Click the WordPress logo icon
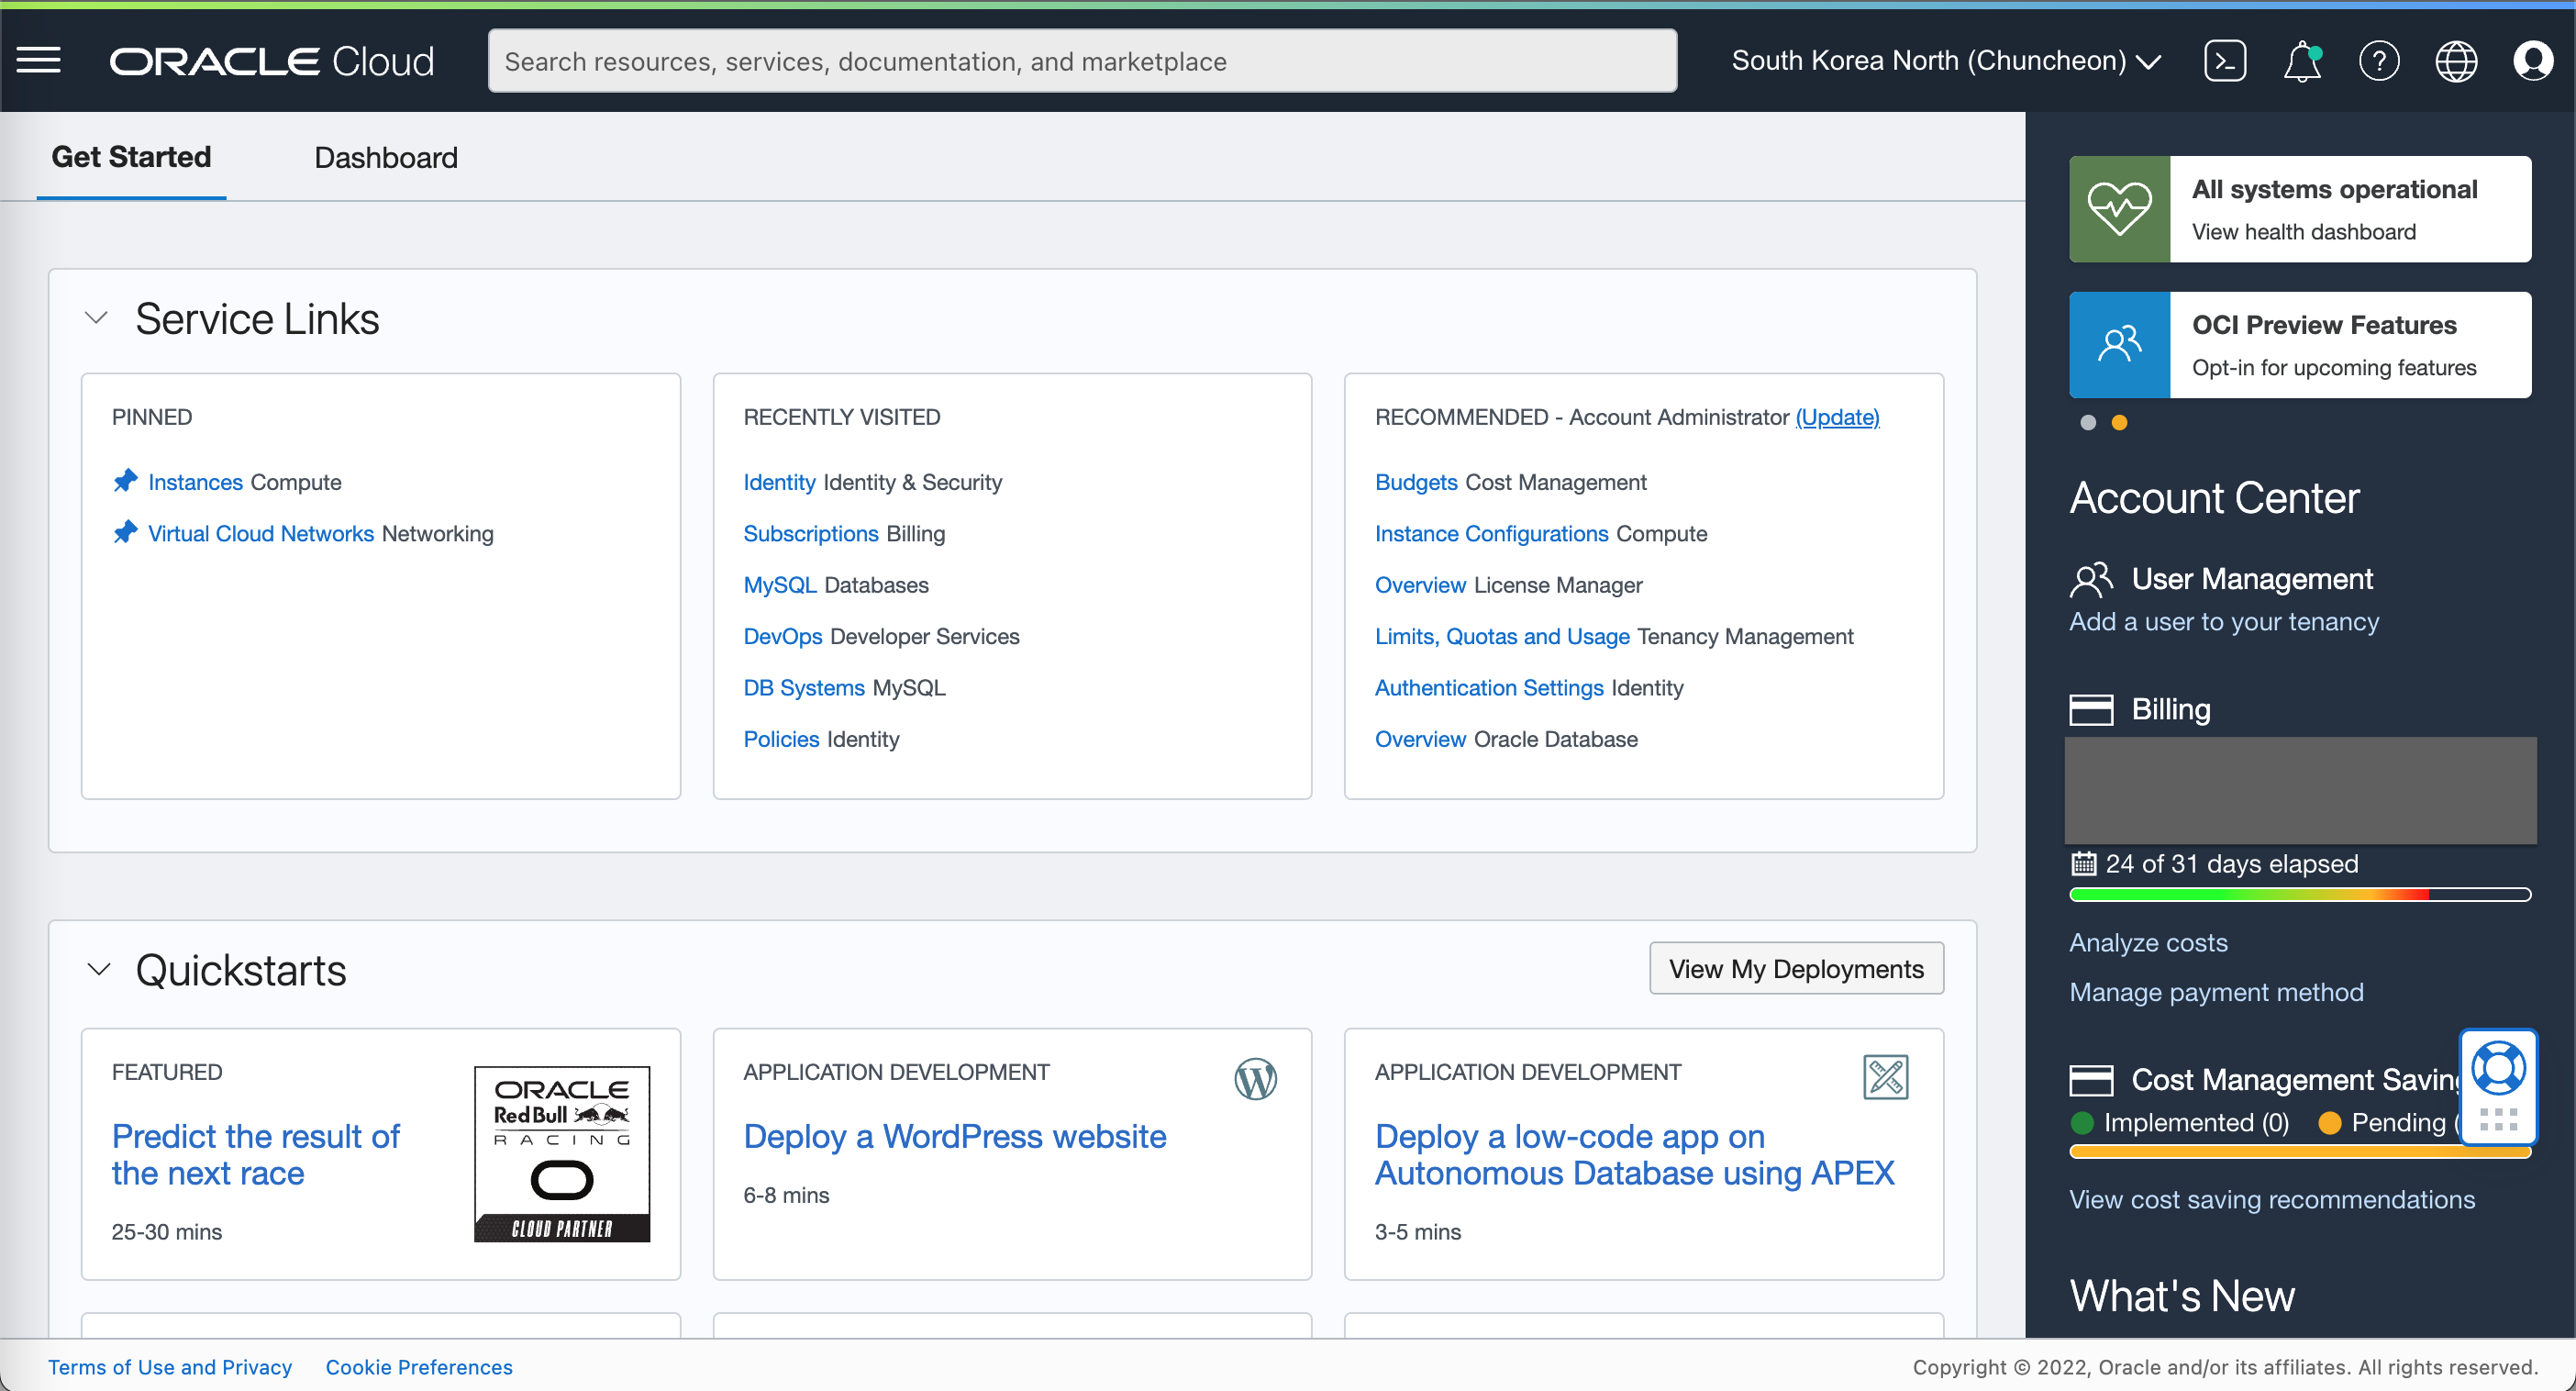 [x=1256, y=1079]
